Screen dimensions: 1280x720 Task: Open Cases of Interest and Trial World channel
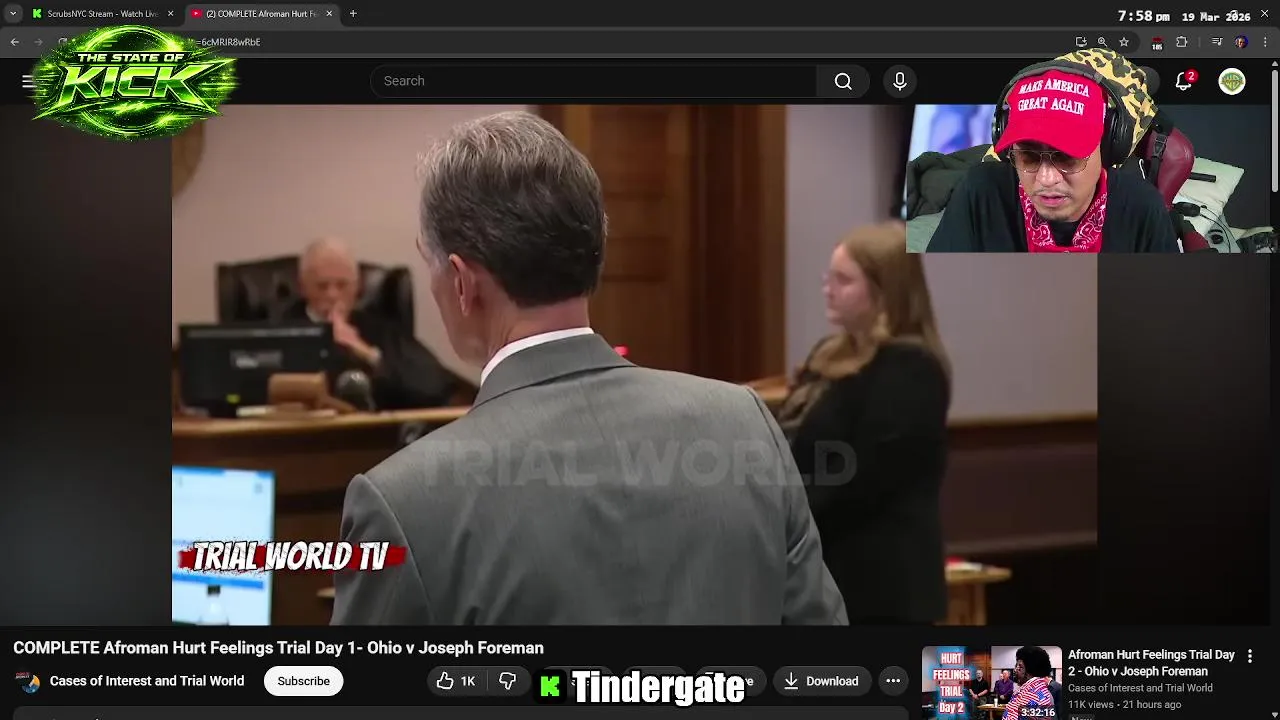[147, 681]
